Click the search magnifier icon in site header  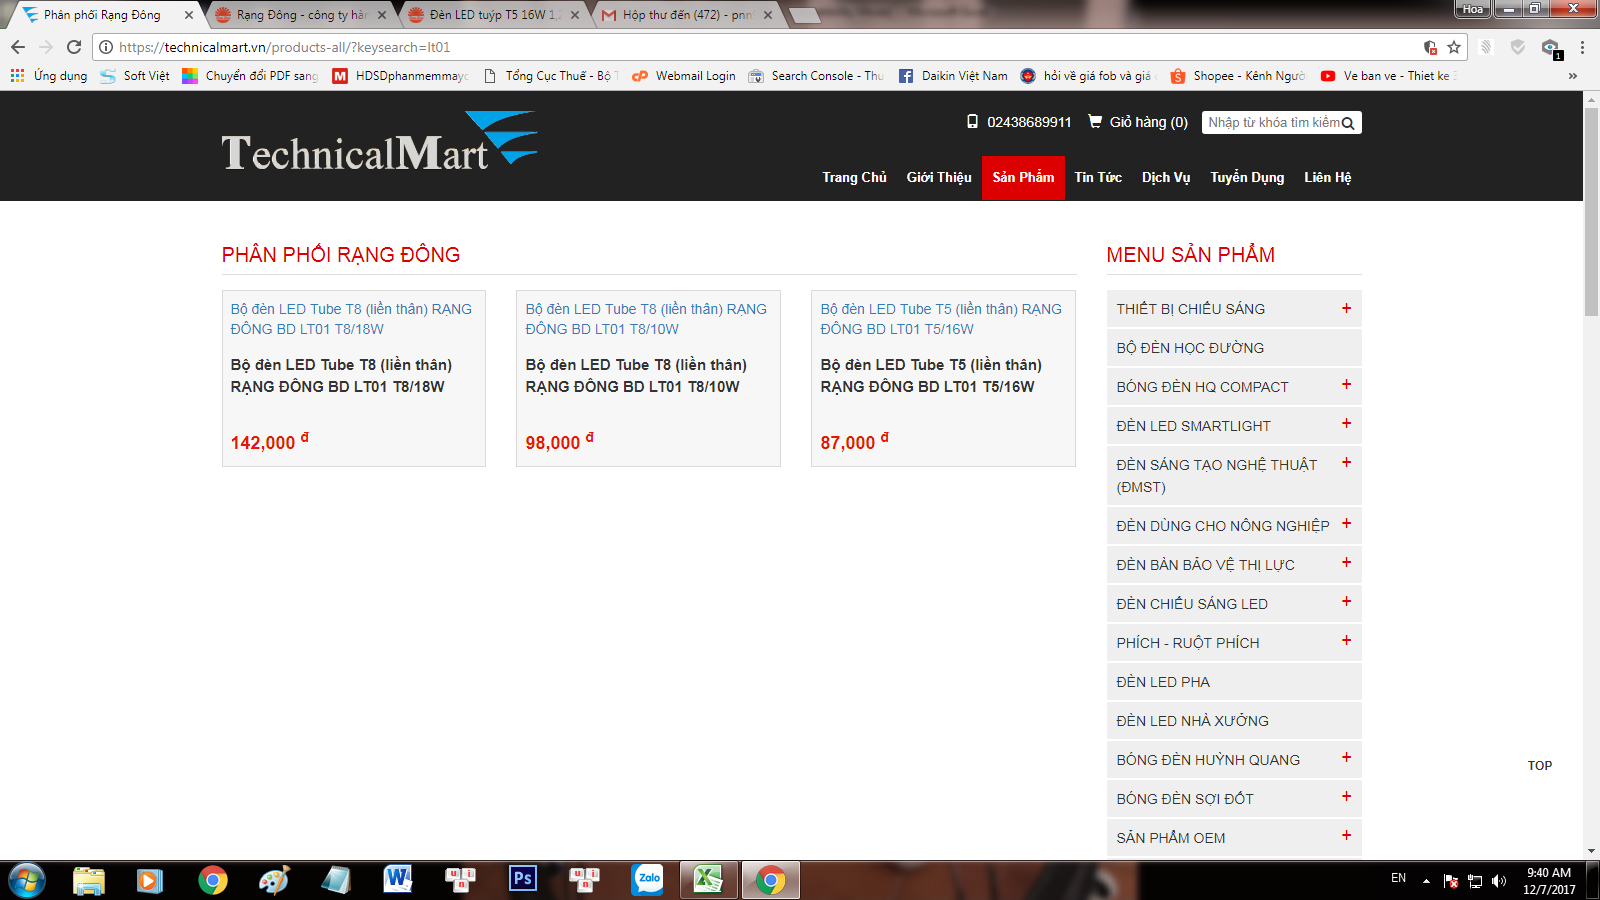pos(1348,123)
